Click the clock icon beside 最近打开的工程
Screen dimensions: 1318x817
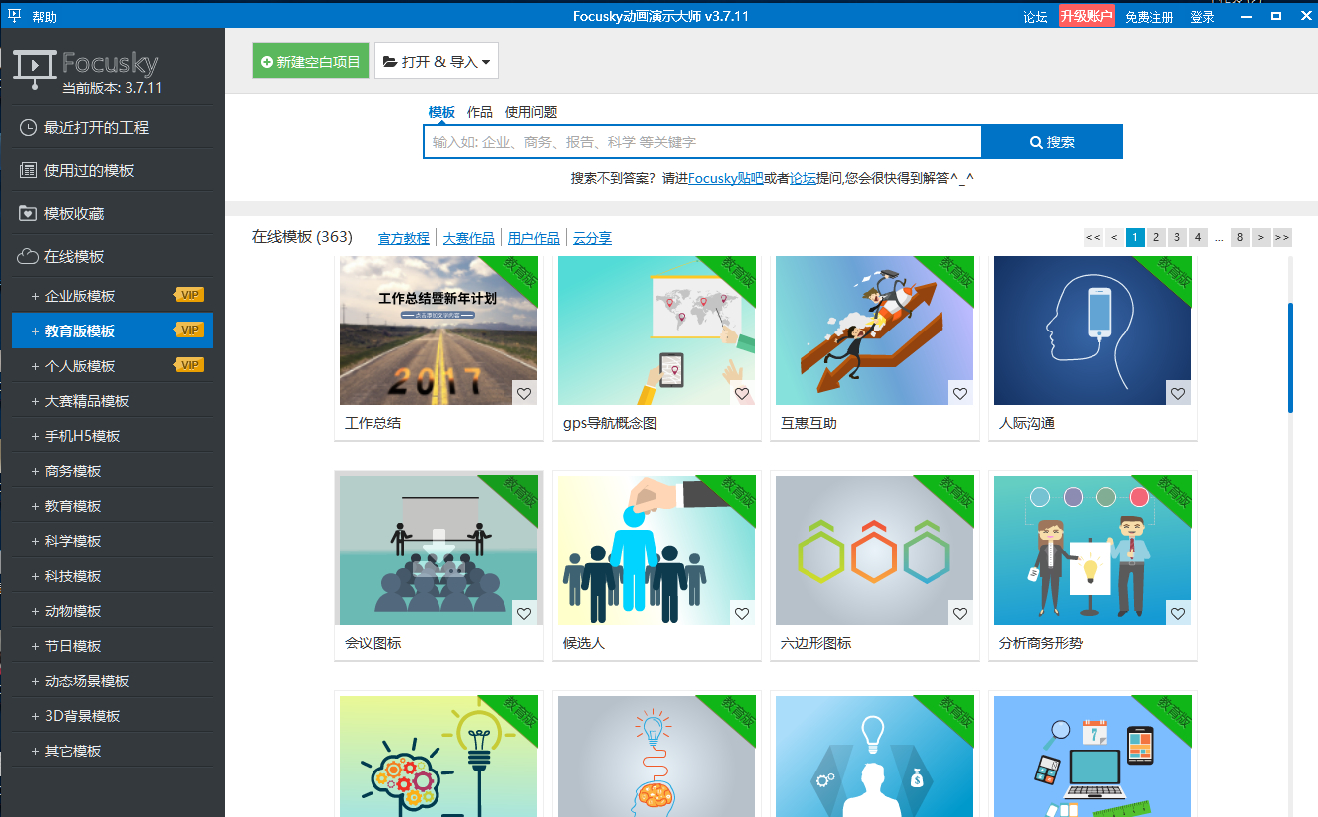[28, 127]
